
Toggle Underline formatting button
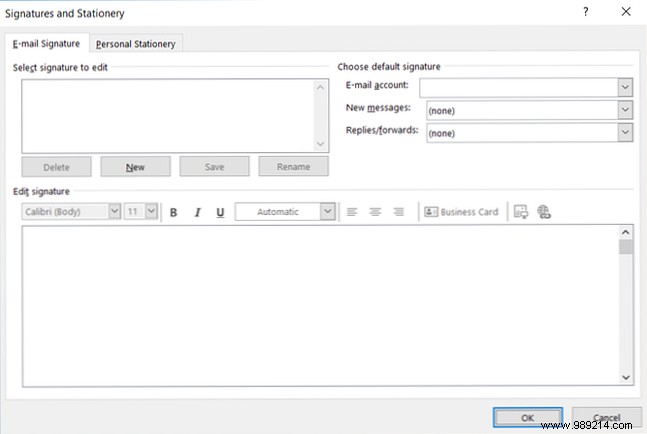(220, 212)
